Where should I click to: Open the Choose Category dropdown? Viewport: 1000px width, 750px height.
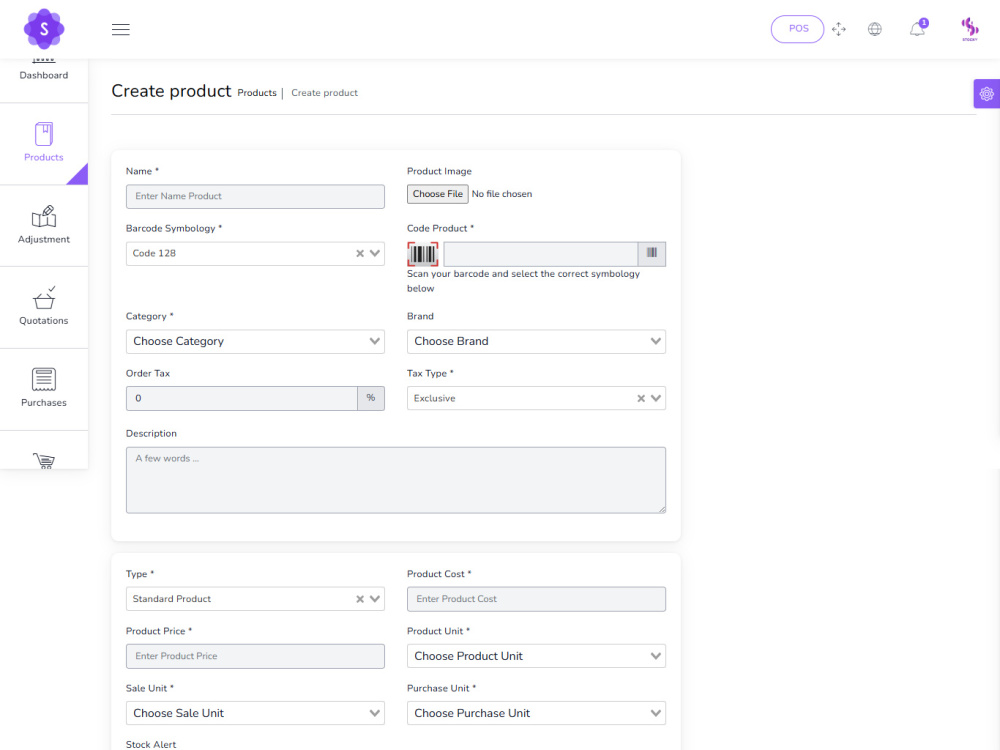click(255, 341)
